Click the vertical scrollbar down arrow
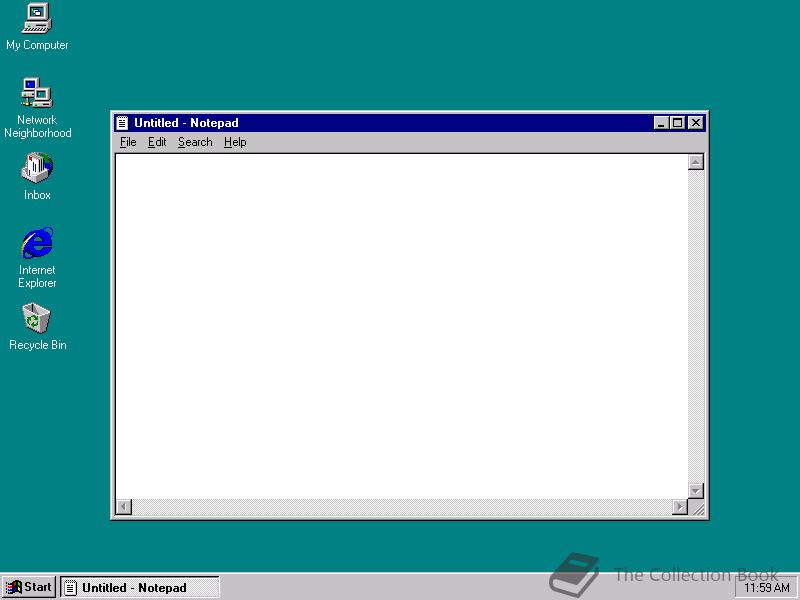 point(696,491)
